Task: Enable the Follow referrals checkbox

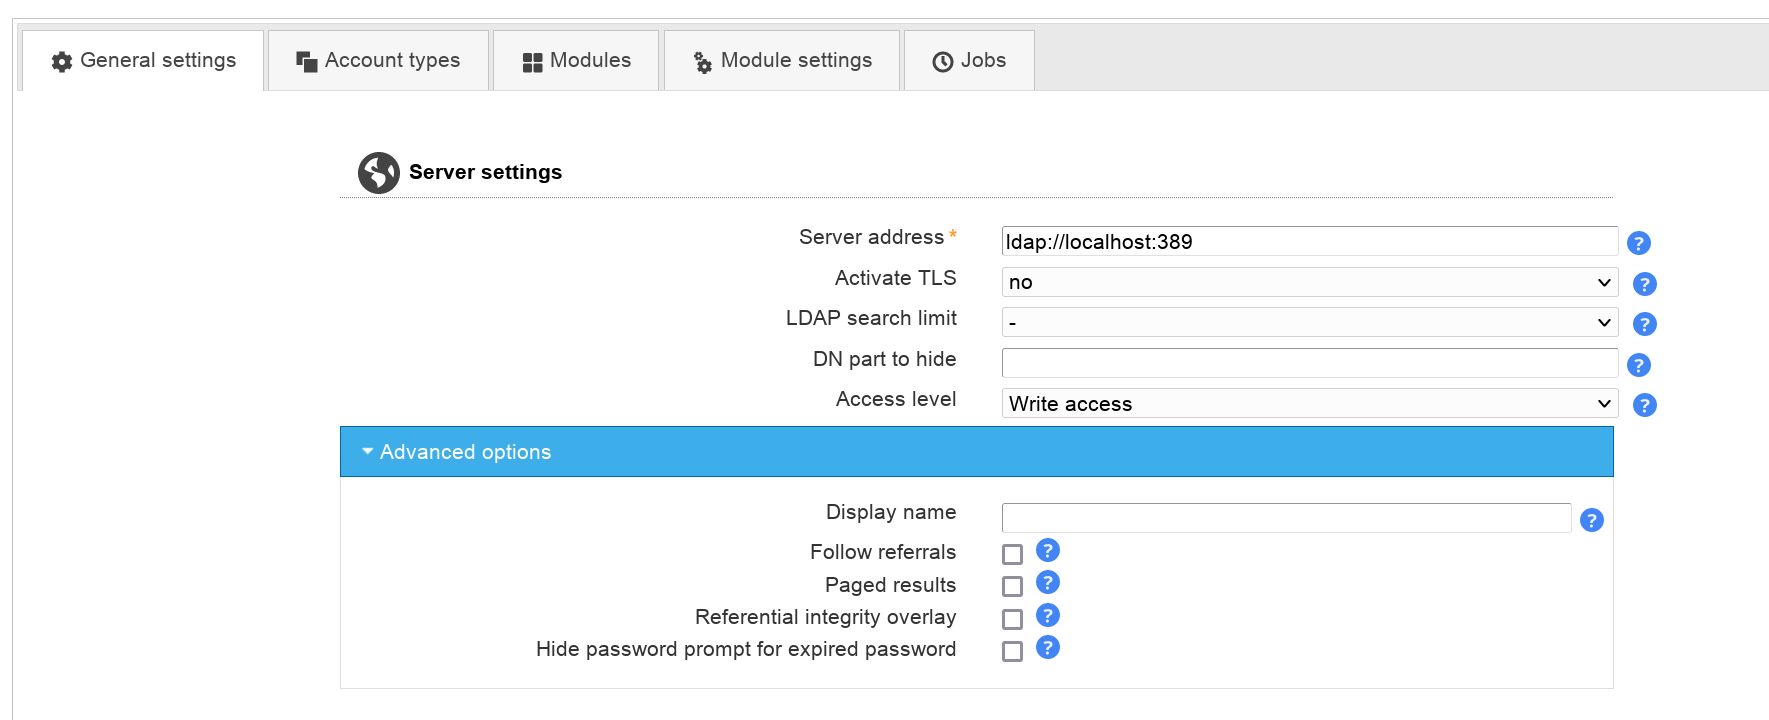Action: click(x=1012, y=554)
